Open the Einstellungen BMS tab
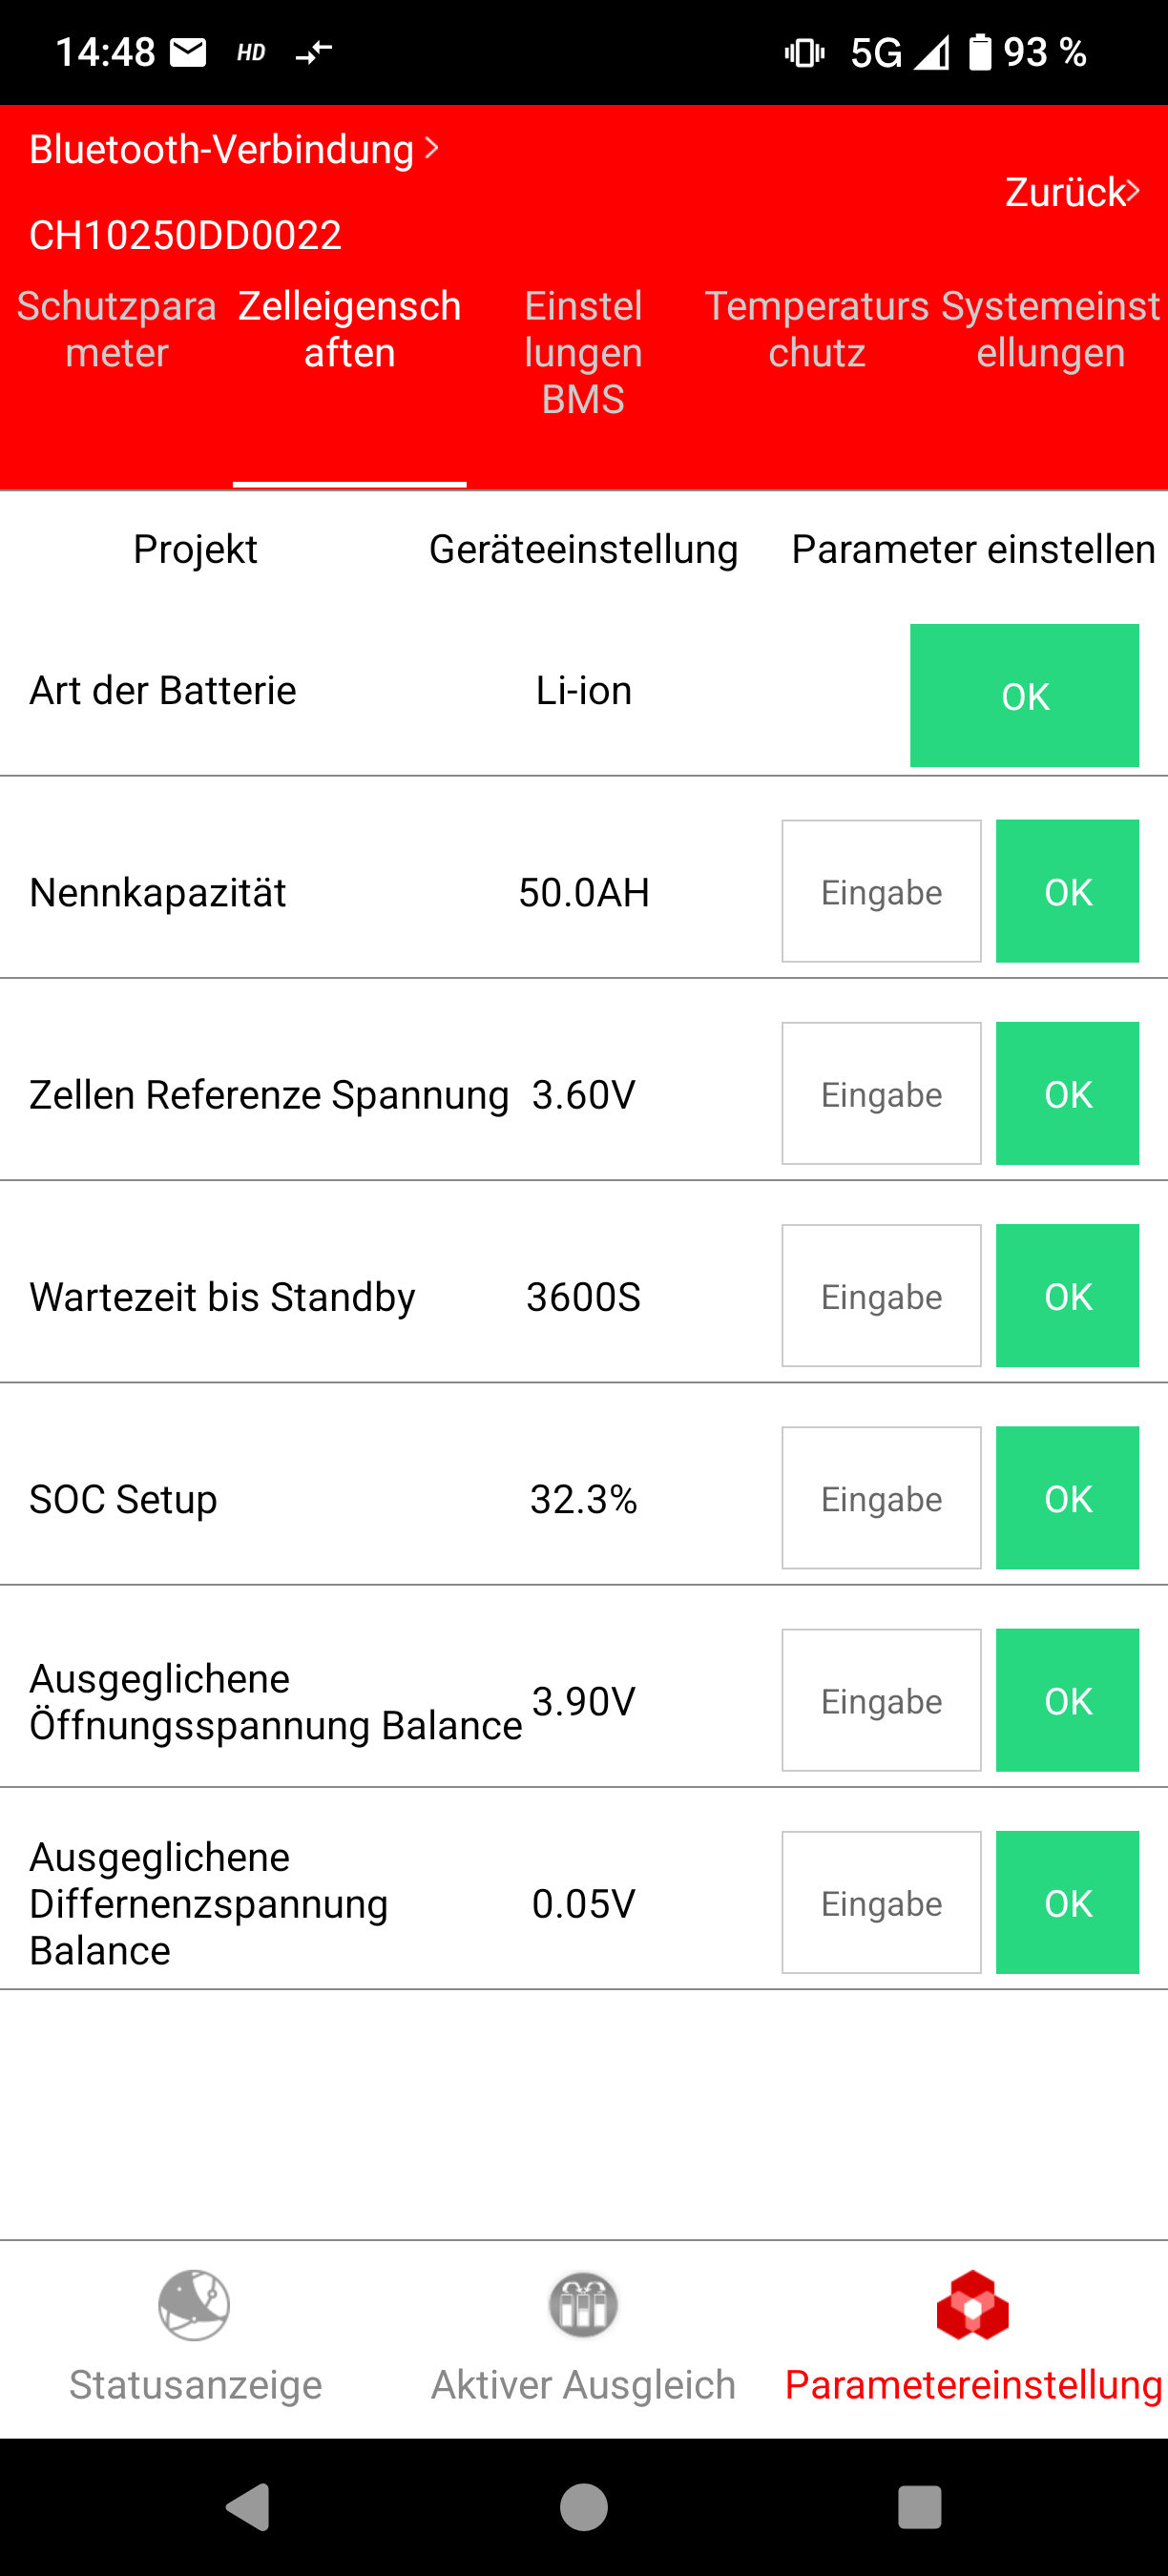 [583, 352]
